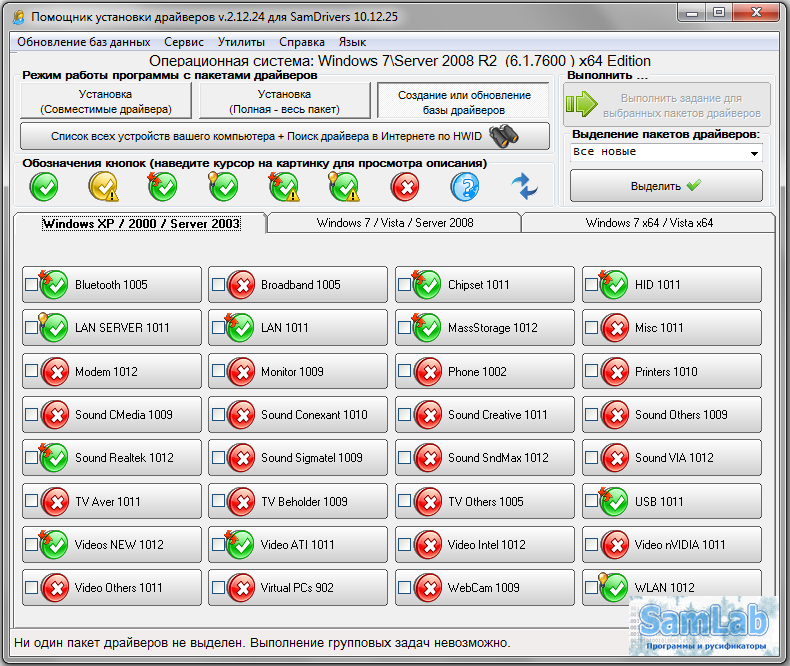
Task: Click the status bar message about unselected packages
Action: click(x=262, y=643)
